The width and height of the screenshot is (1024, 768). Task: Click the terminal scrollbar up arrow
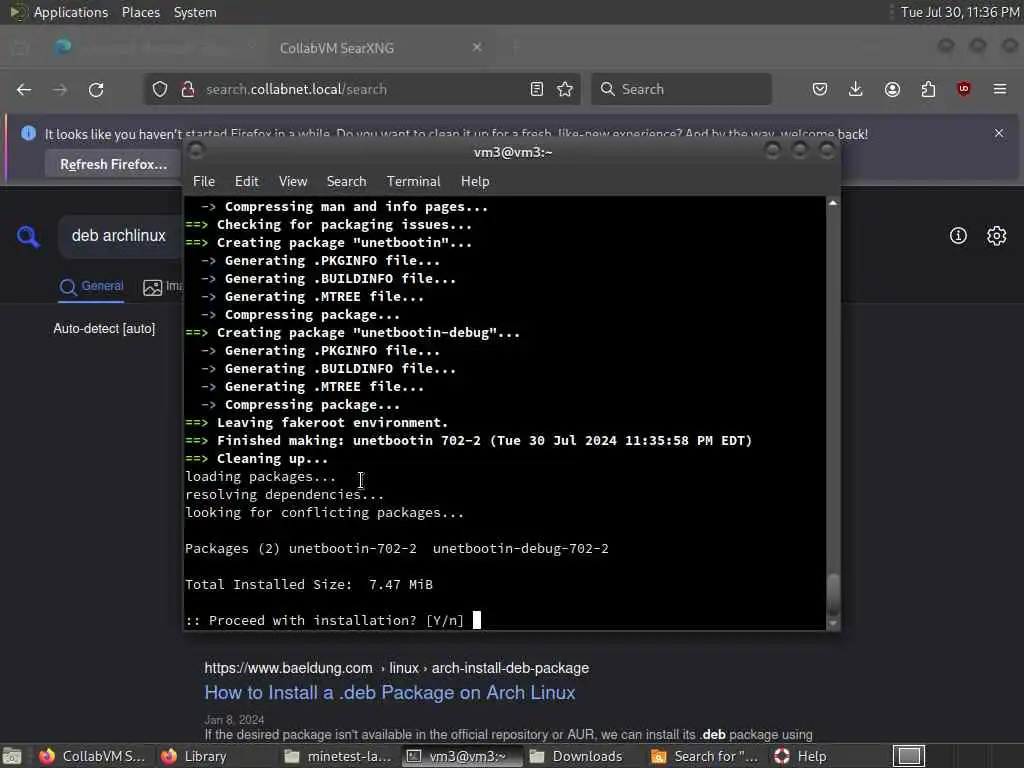[x=833, y=203]
